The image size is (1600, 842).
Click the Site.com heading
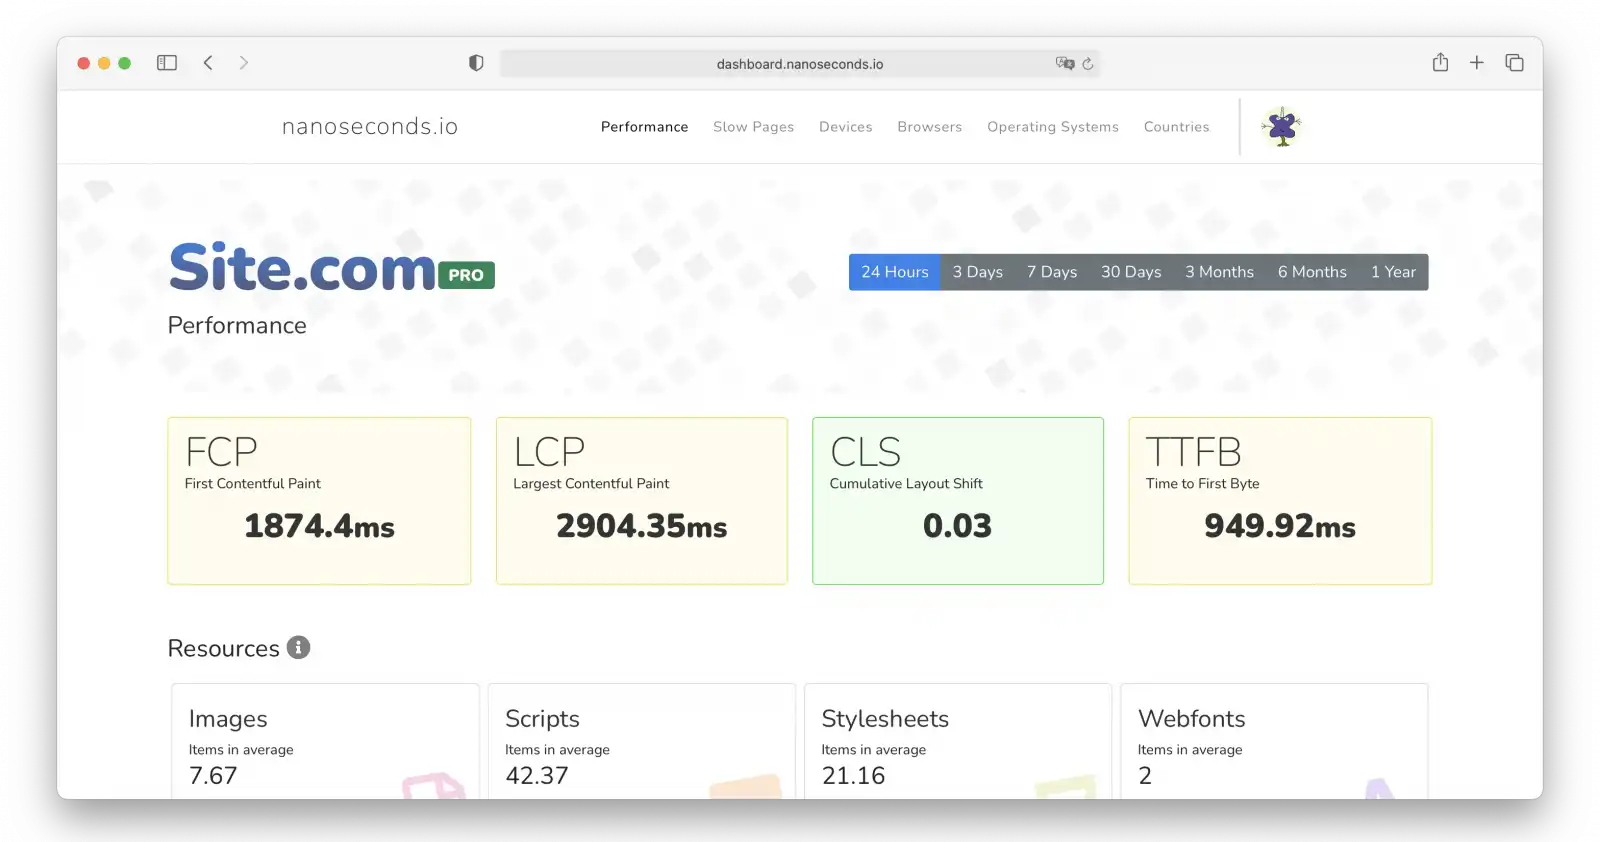click(303, 268)
